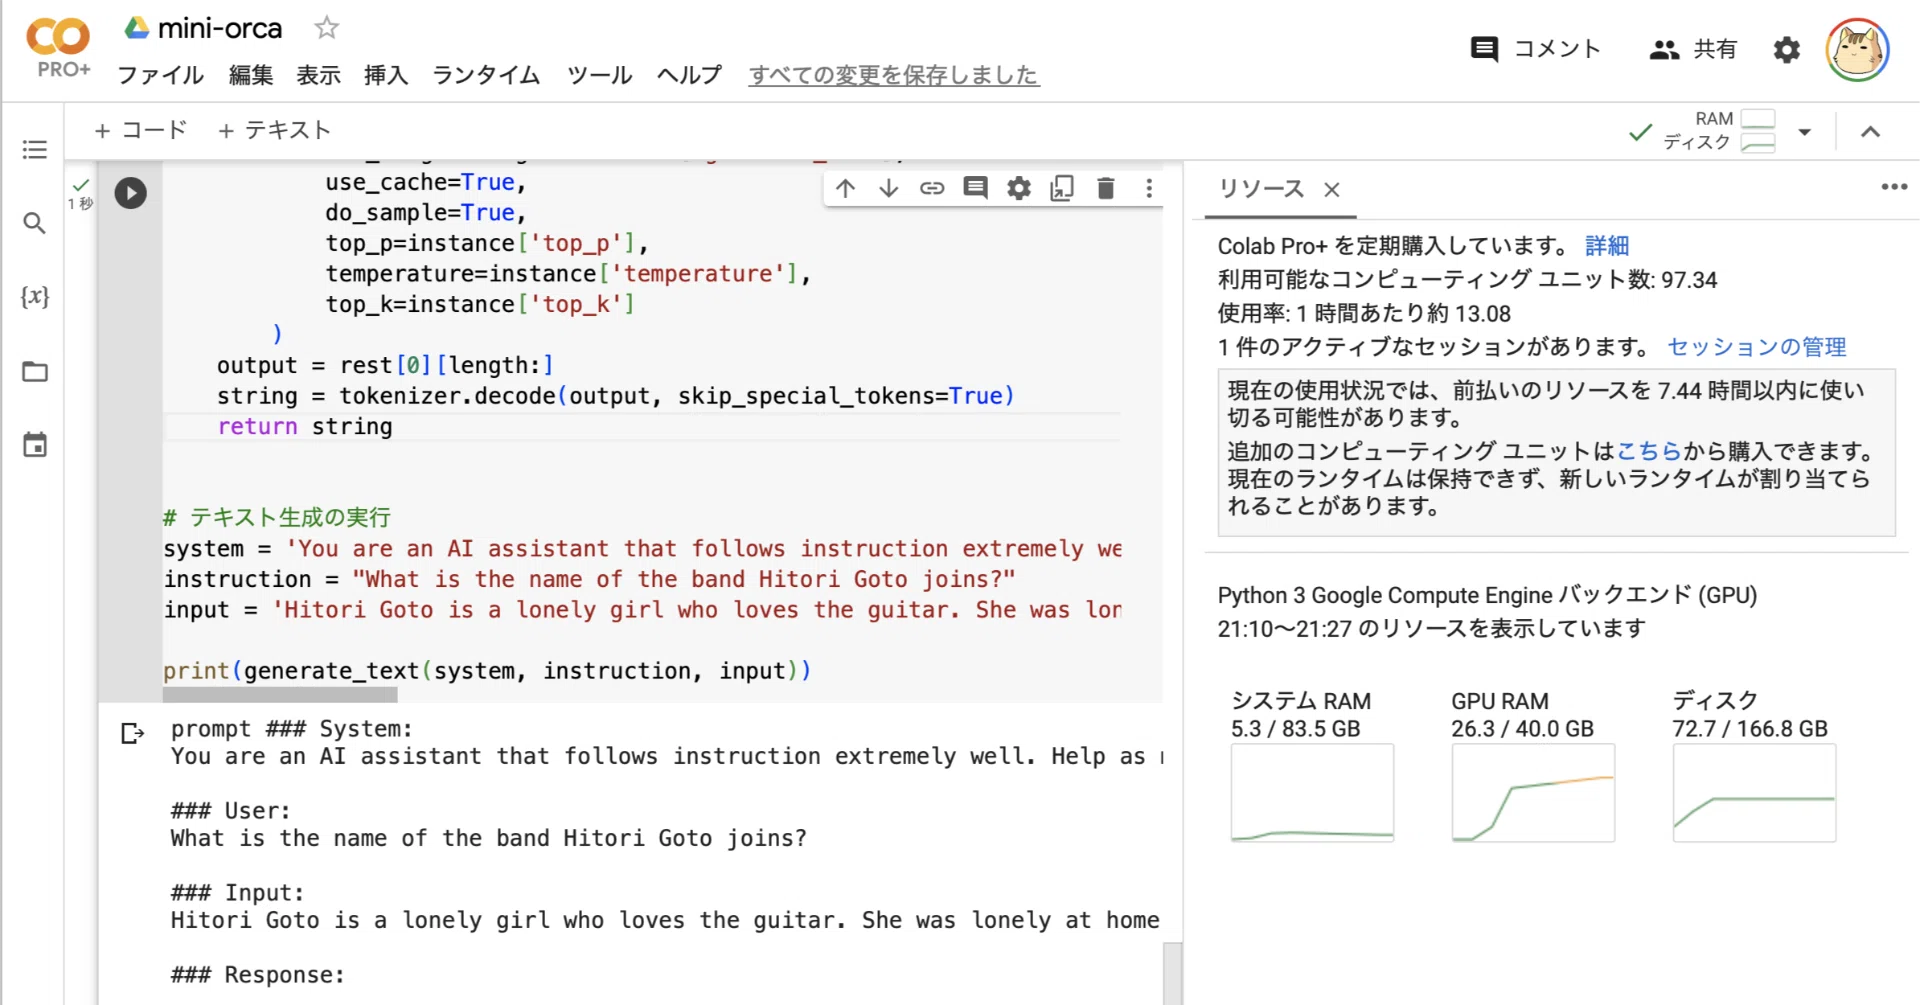Select the リソース tab
1920x1005 pixels.
point(1261,189)
